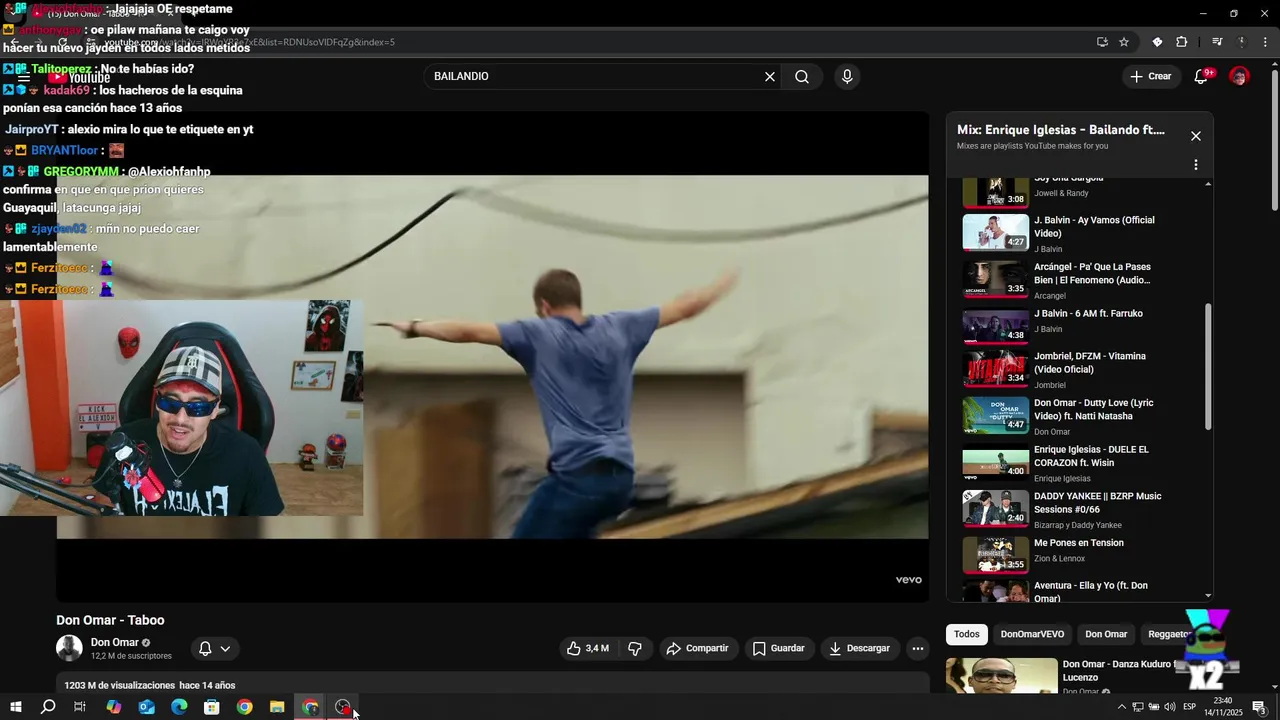Open Microsoft Store from the taskbar
1280x720 pixels.
[x=212, y=707]
